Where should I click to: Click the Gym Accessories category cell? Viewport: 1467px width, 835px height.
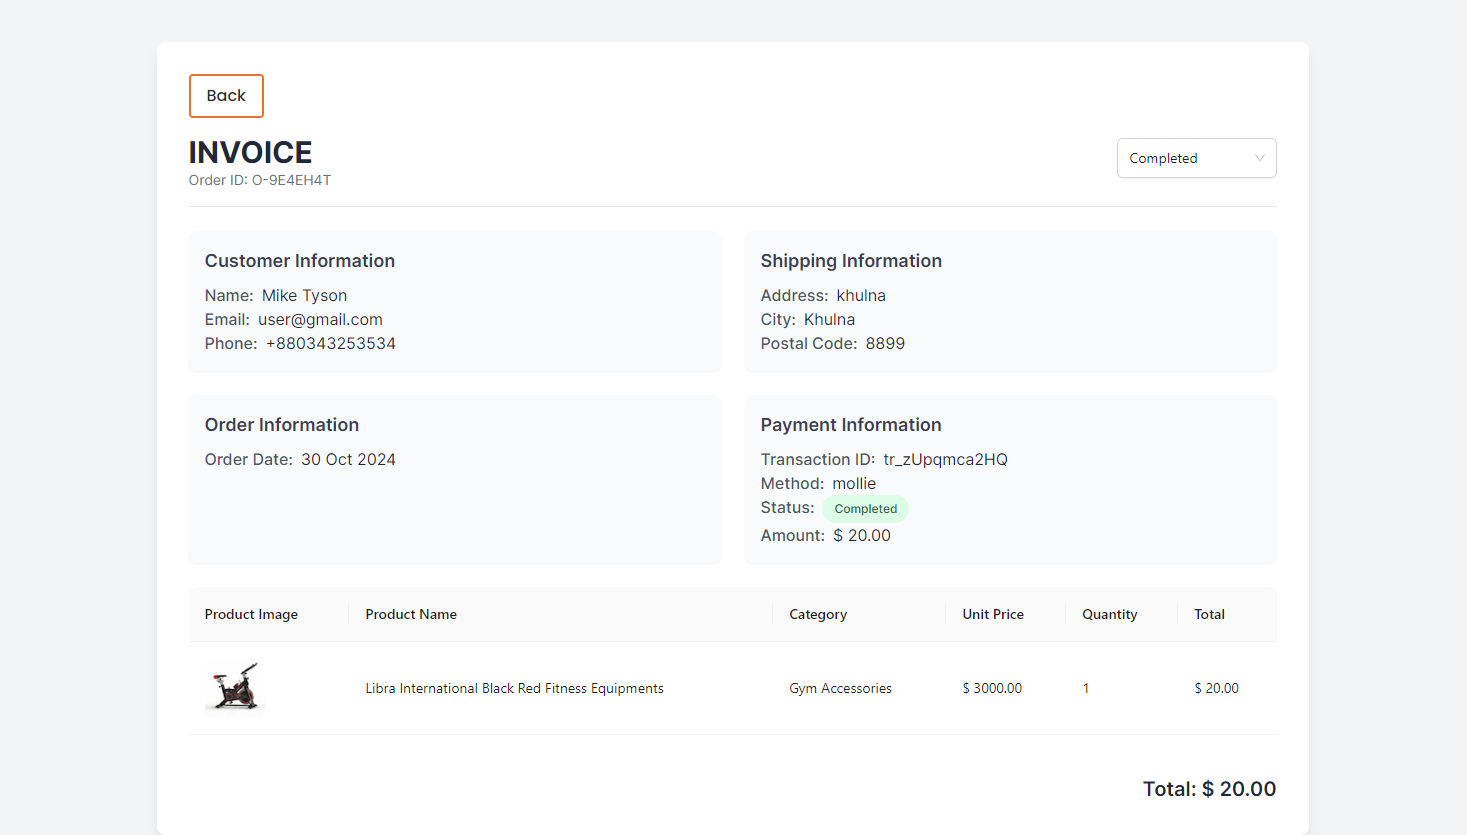pyautogui.click(x=840, y=689)
